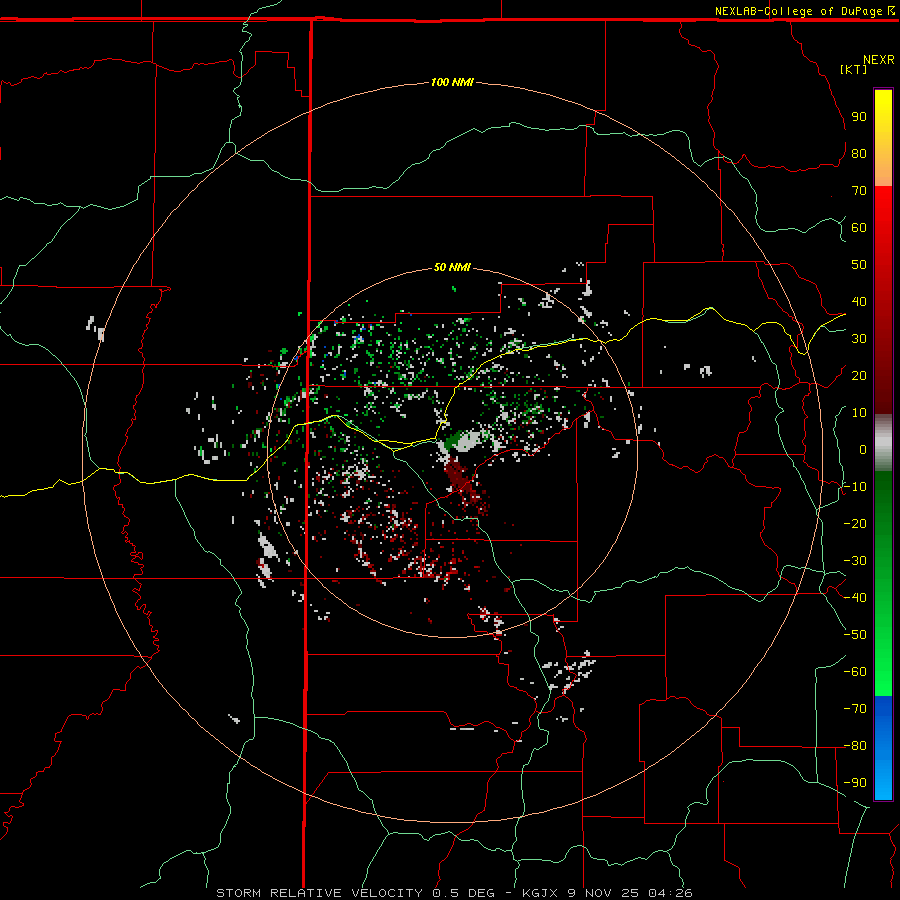
Task: Click the 9 NOV 25 date text
Action: tap(604, 893)
